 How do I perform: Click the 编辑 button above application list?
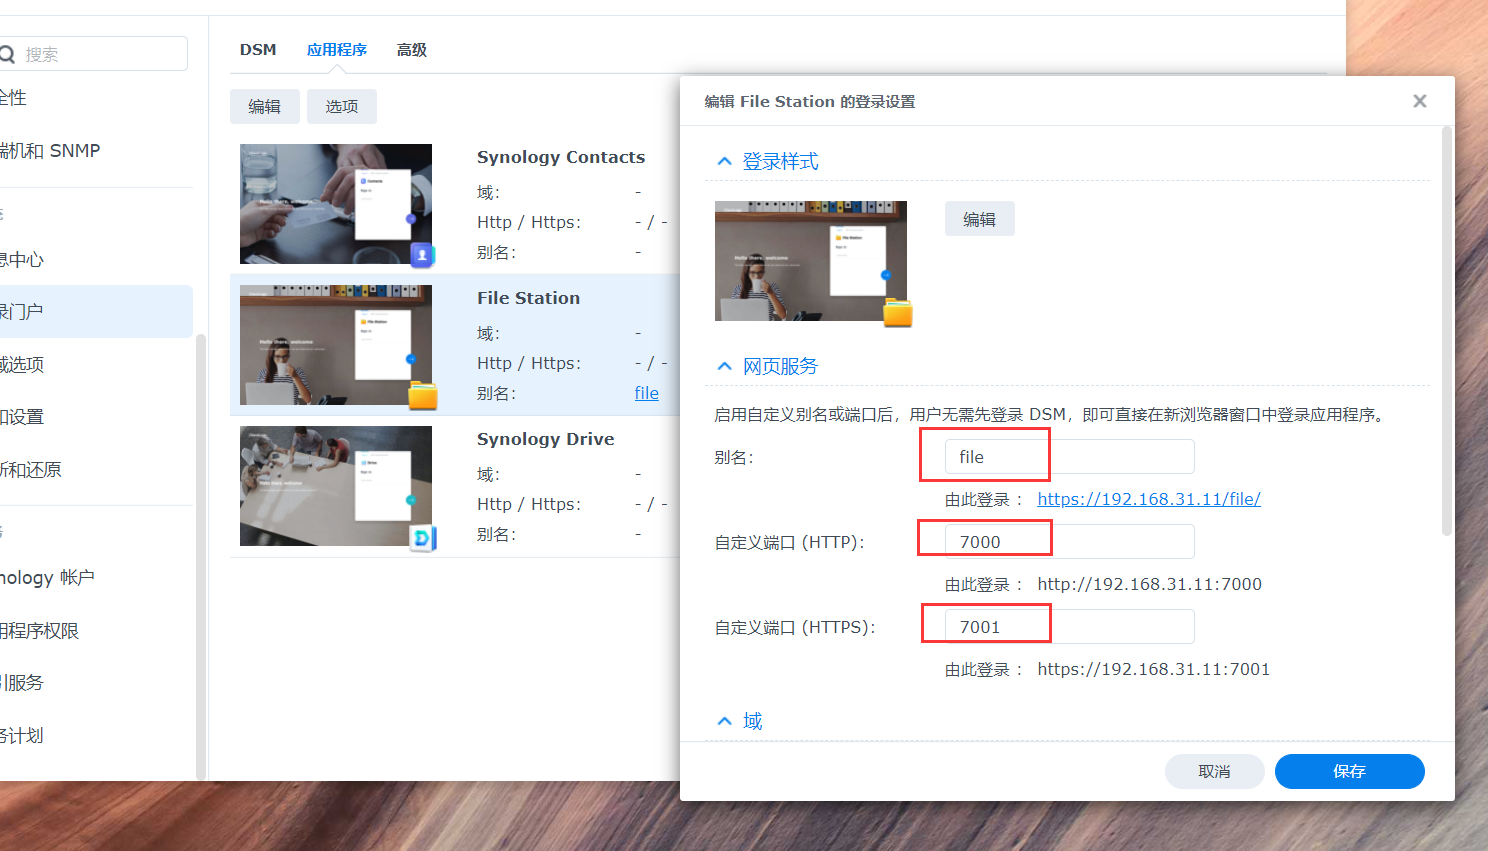tap(265, 106)
